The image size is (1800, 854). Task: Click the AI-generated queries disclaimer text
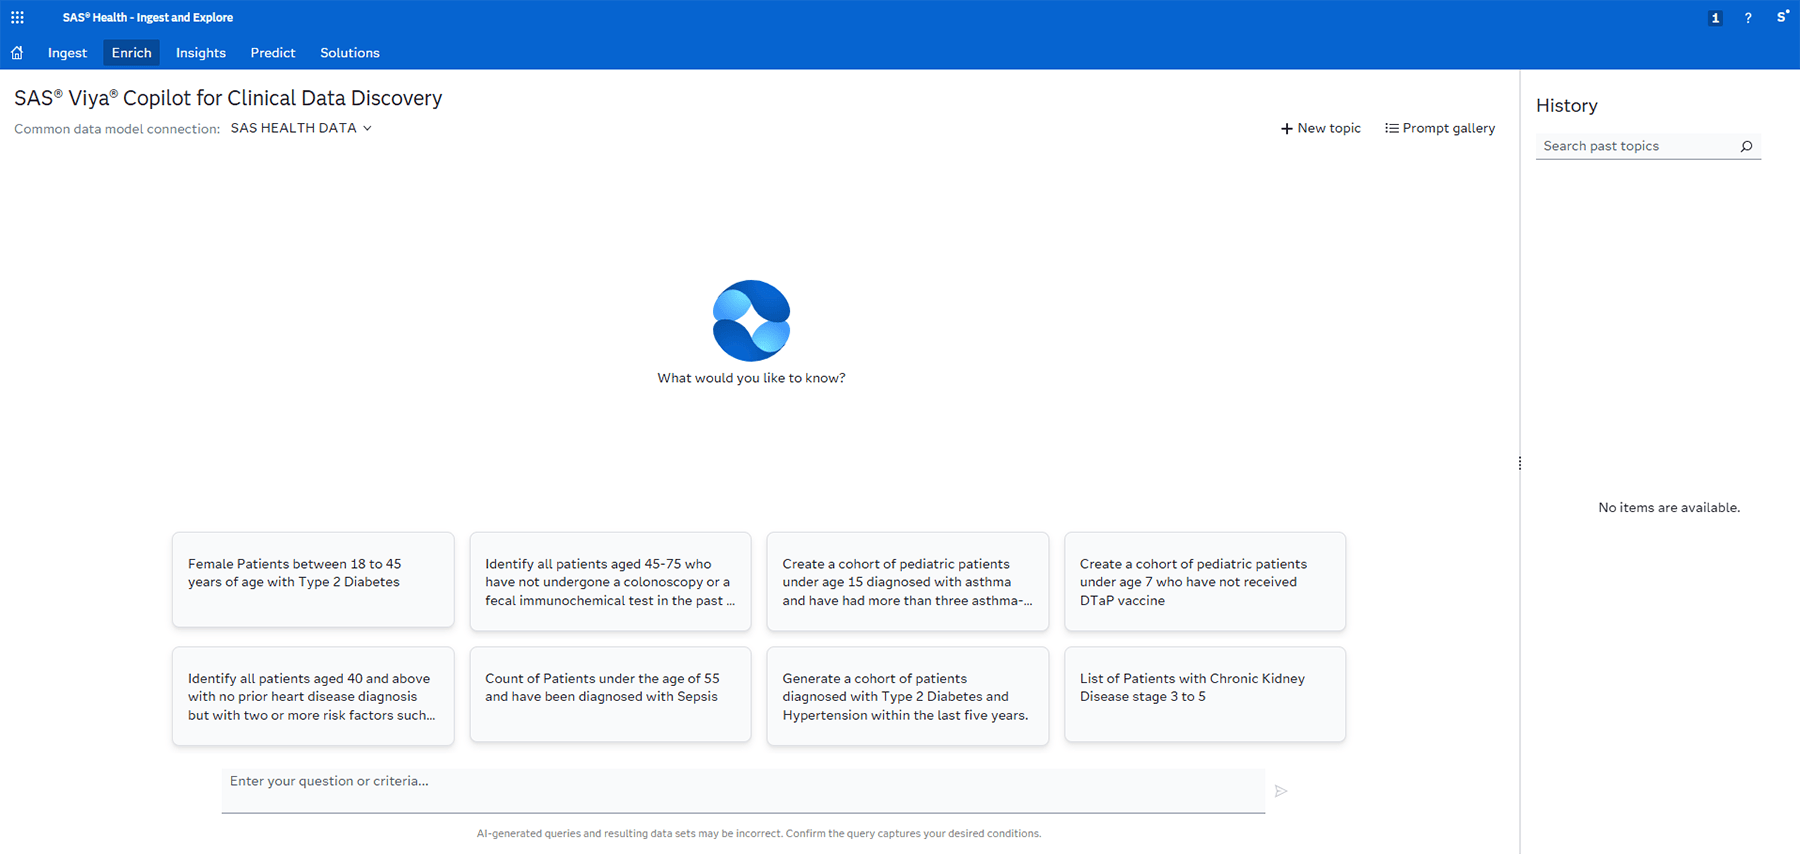coord(759,833)
